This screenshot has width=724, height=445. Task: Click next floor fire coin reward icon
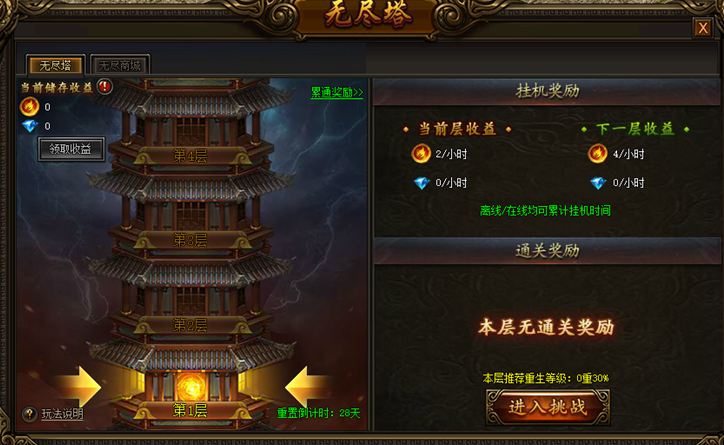coord(597,154)
